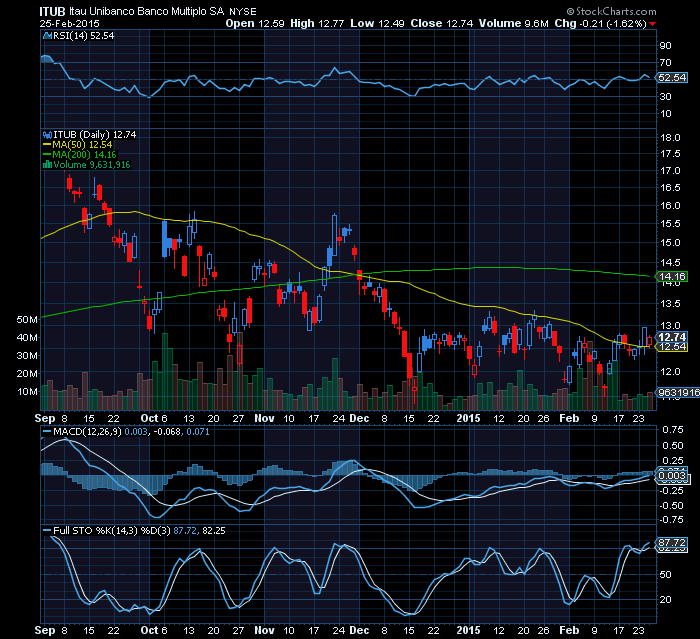Click the 52.54 RSI axis value tag
This screenshot has width=700, height=639.
pos(672,78)
